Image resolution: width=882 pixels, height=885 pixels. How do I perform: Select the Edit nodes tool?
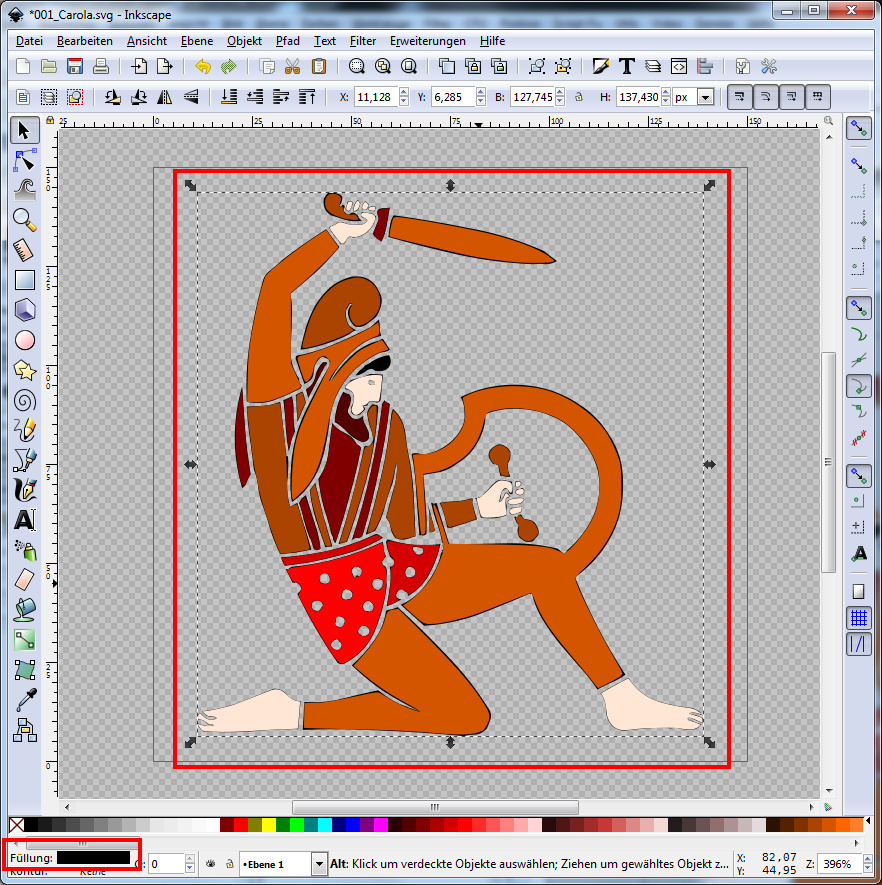pos(25,160)
